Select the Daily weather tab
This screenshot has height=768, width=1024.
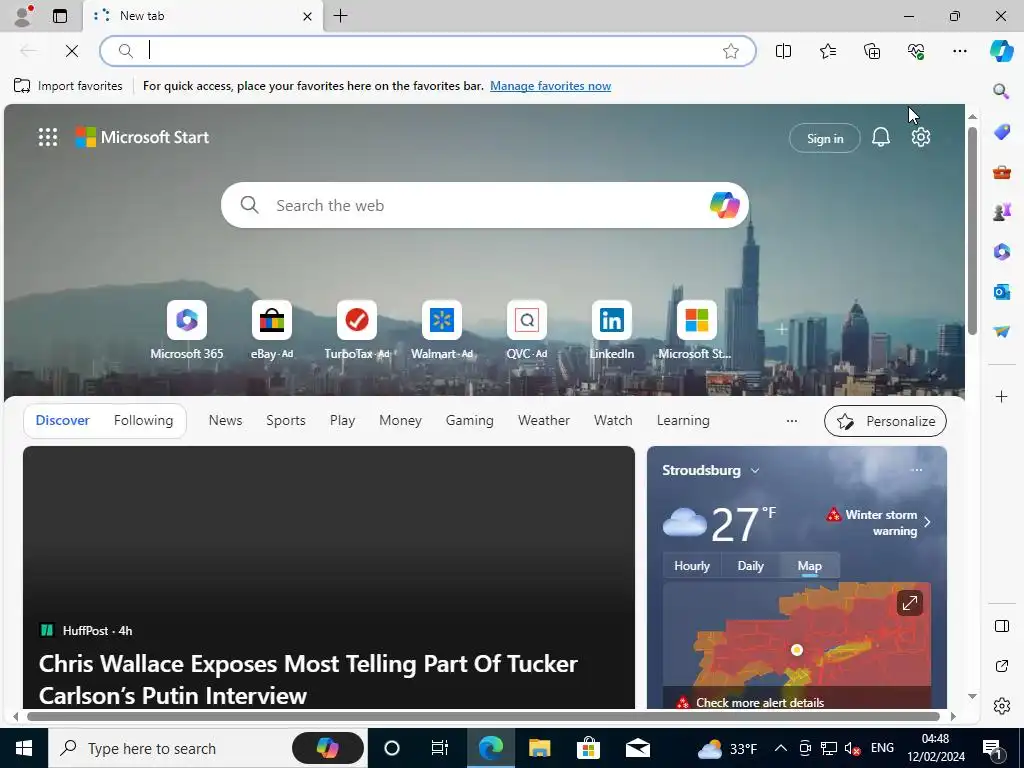[x=750, y=566]
